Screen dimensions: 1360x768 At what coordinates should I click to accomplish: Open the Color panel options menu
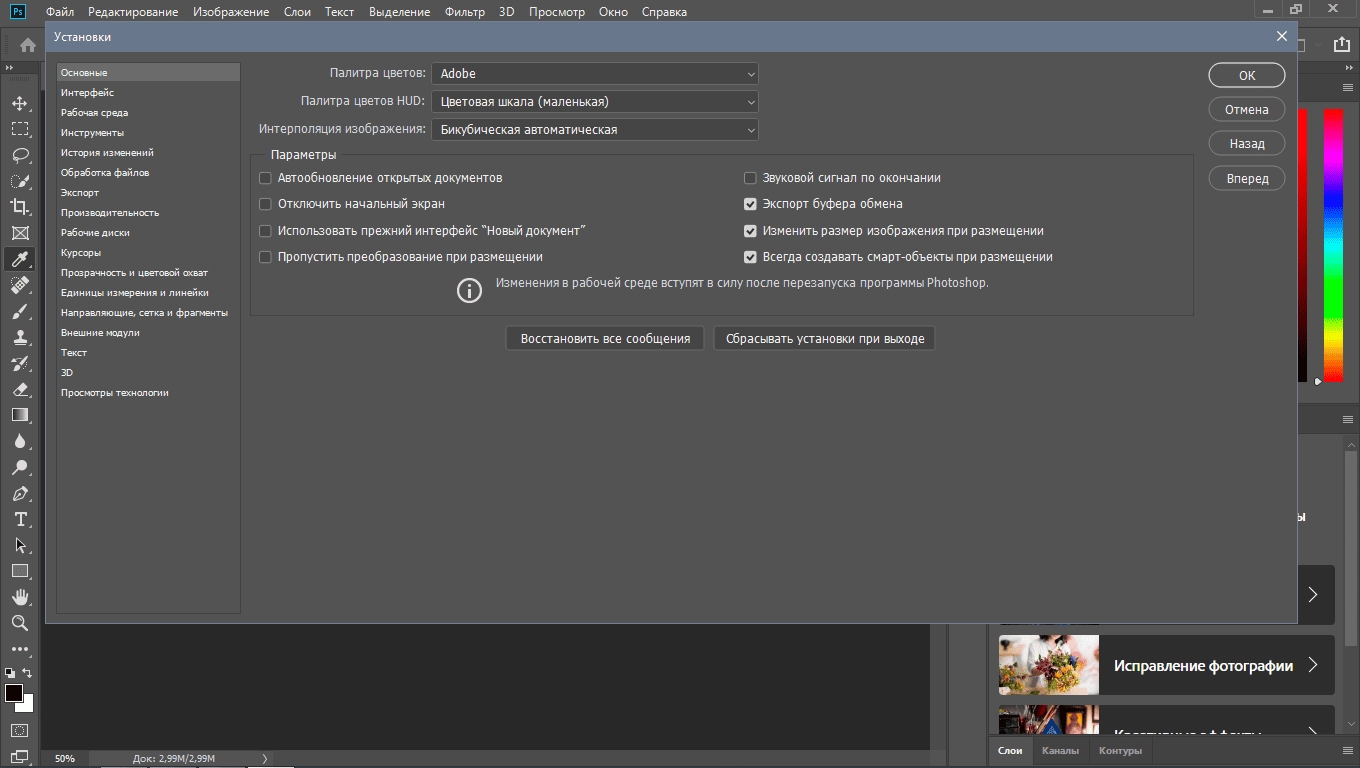click(1348, 88)
